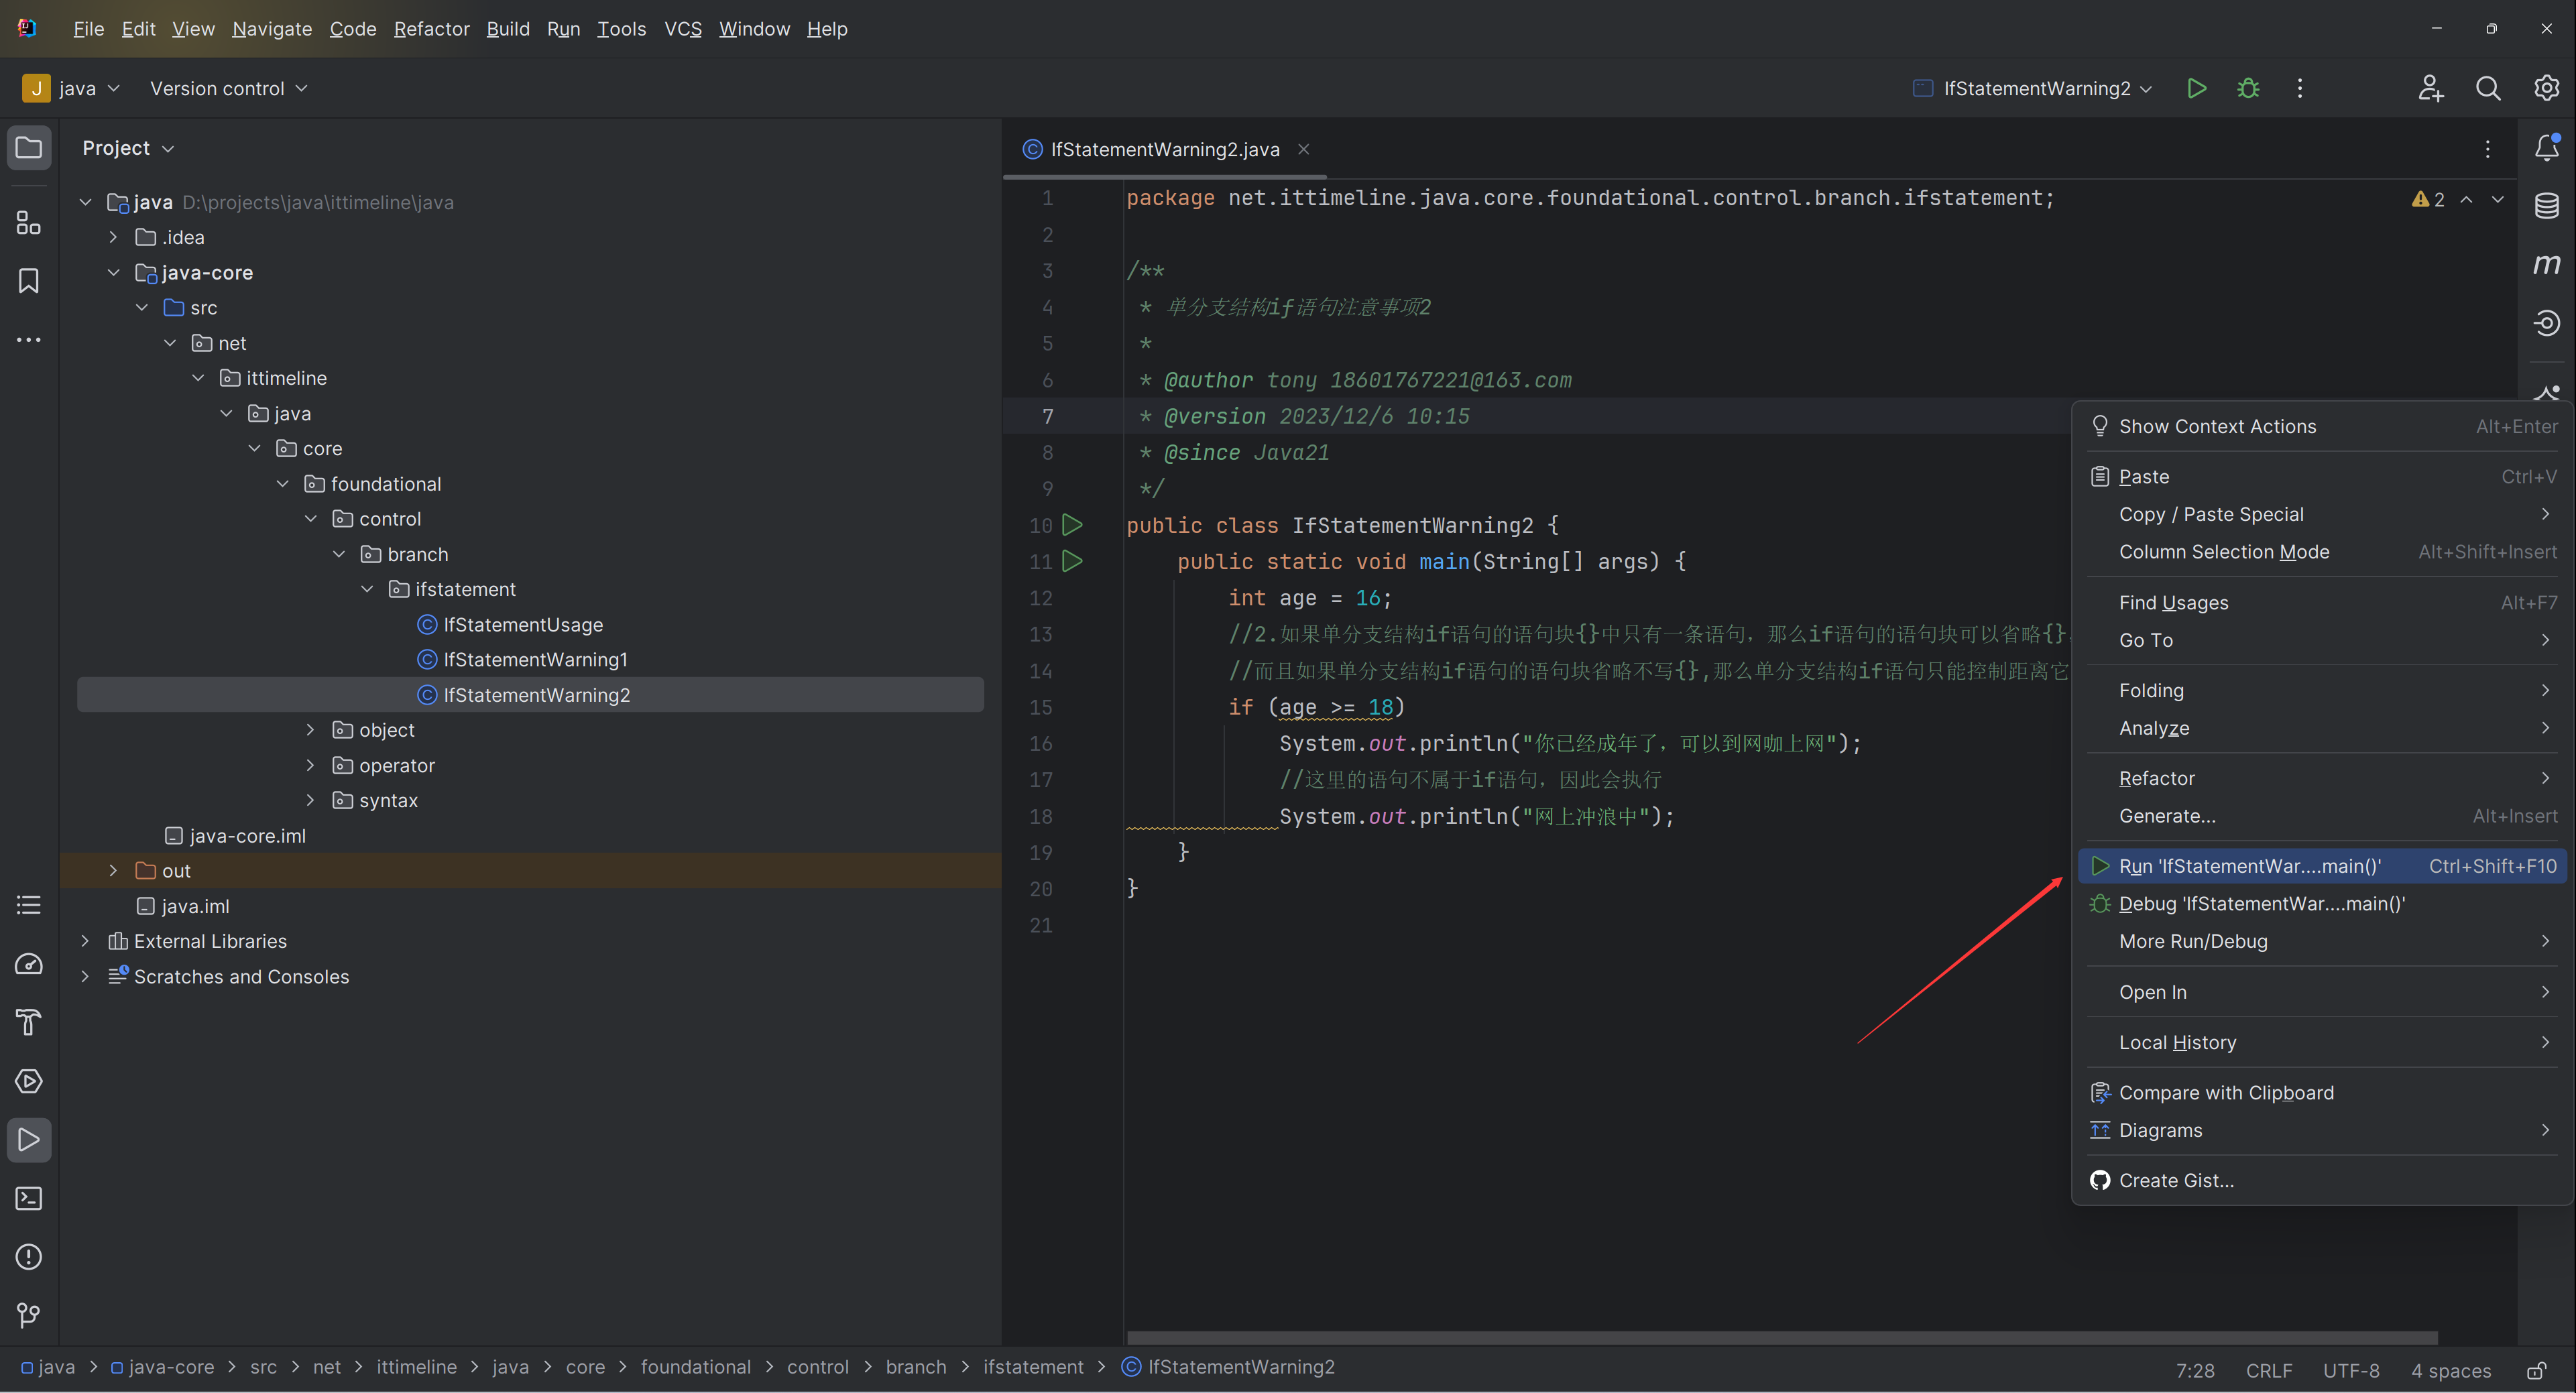Select Show Context Actions entry
The height and width of the screenshot is (1393, 2576).
pos(2322,426)
